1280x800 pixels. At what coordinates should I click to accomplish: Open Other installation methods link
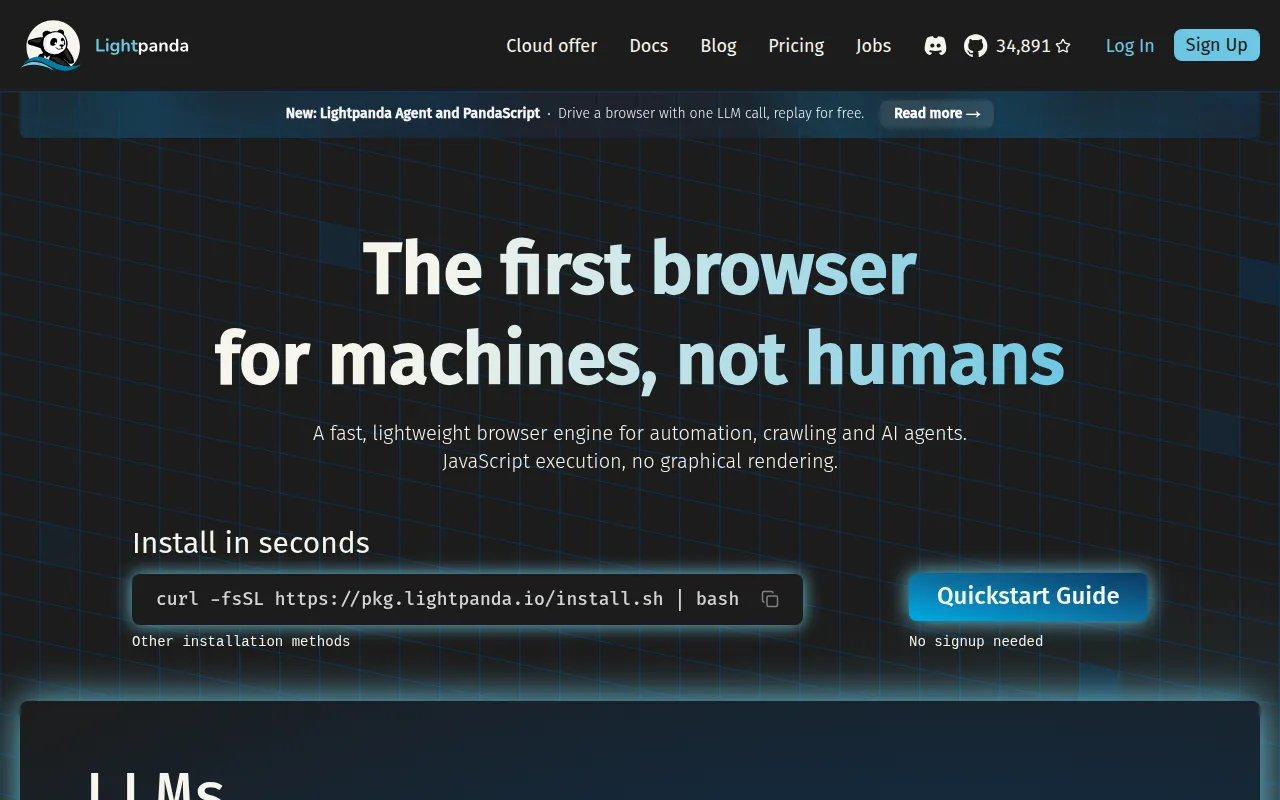[x=241, y=642]
